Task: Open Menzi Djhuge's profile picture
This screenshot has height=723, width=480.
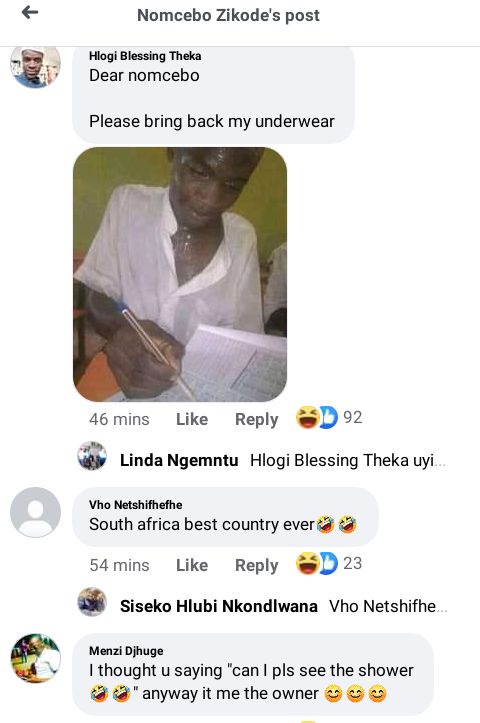Action: [36, 658]
